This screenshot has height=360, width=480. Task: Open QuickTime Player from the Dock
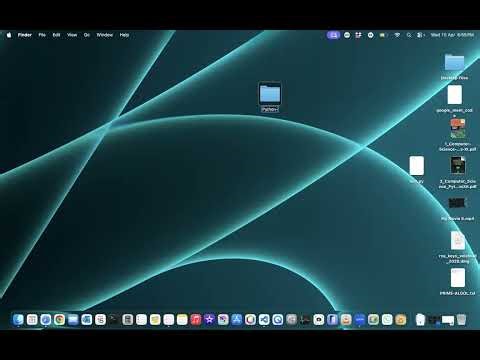click(278, 320)
